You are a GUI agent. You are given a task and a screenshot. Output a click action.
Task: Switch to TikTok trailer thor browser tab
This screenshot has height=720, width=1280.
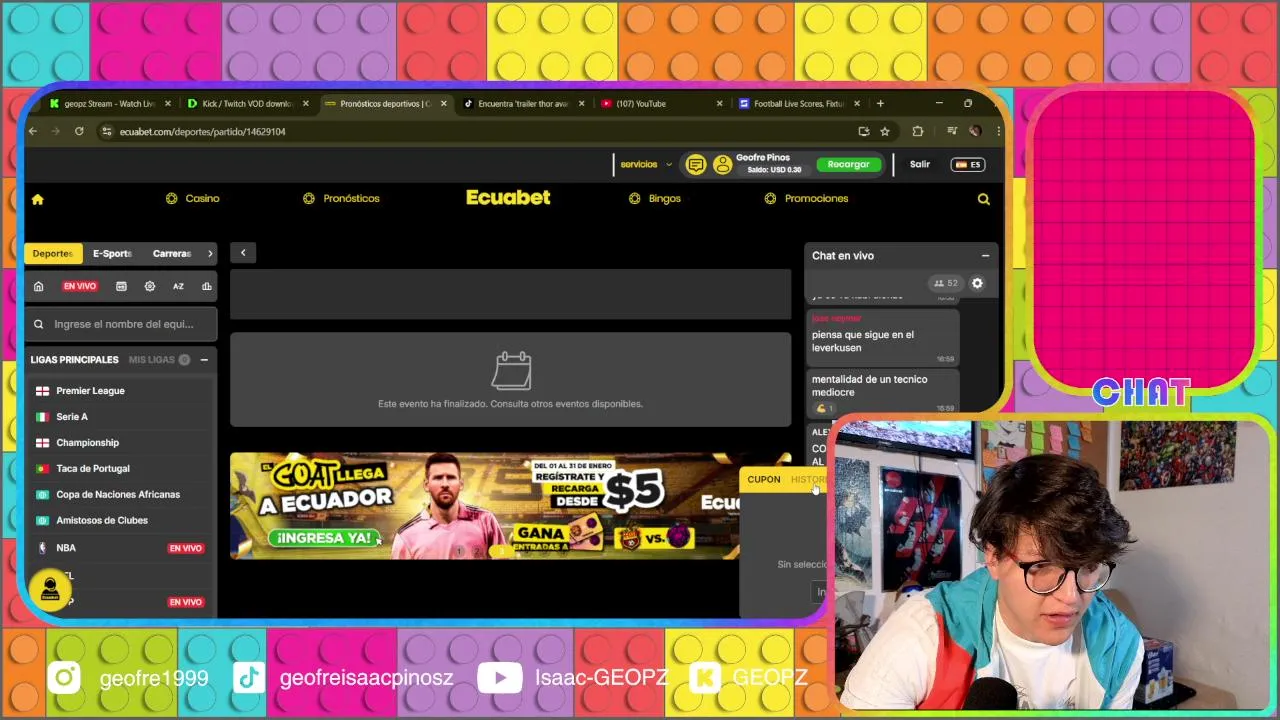point(524,103)
